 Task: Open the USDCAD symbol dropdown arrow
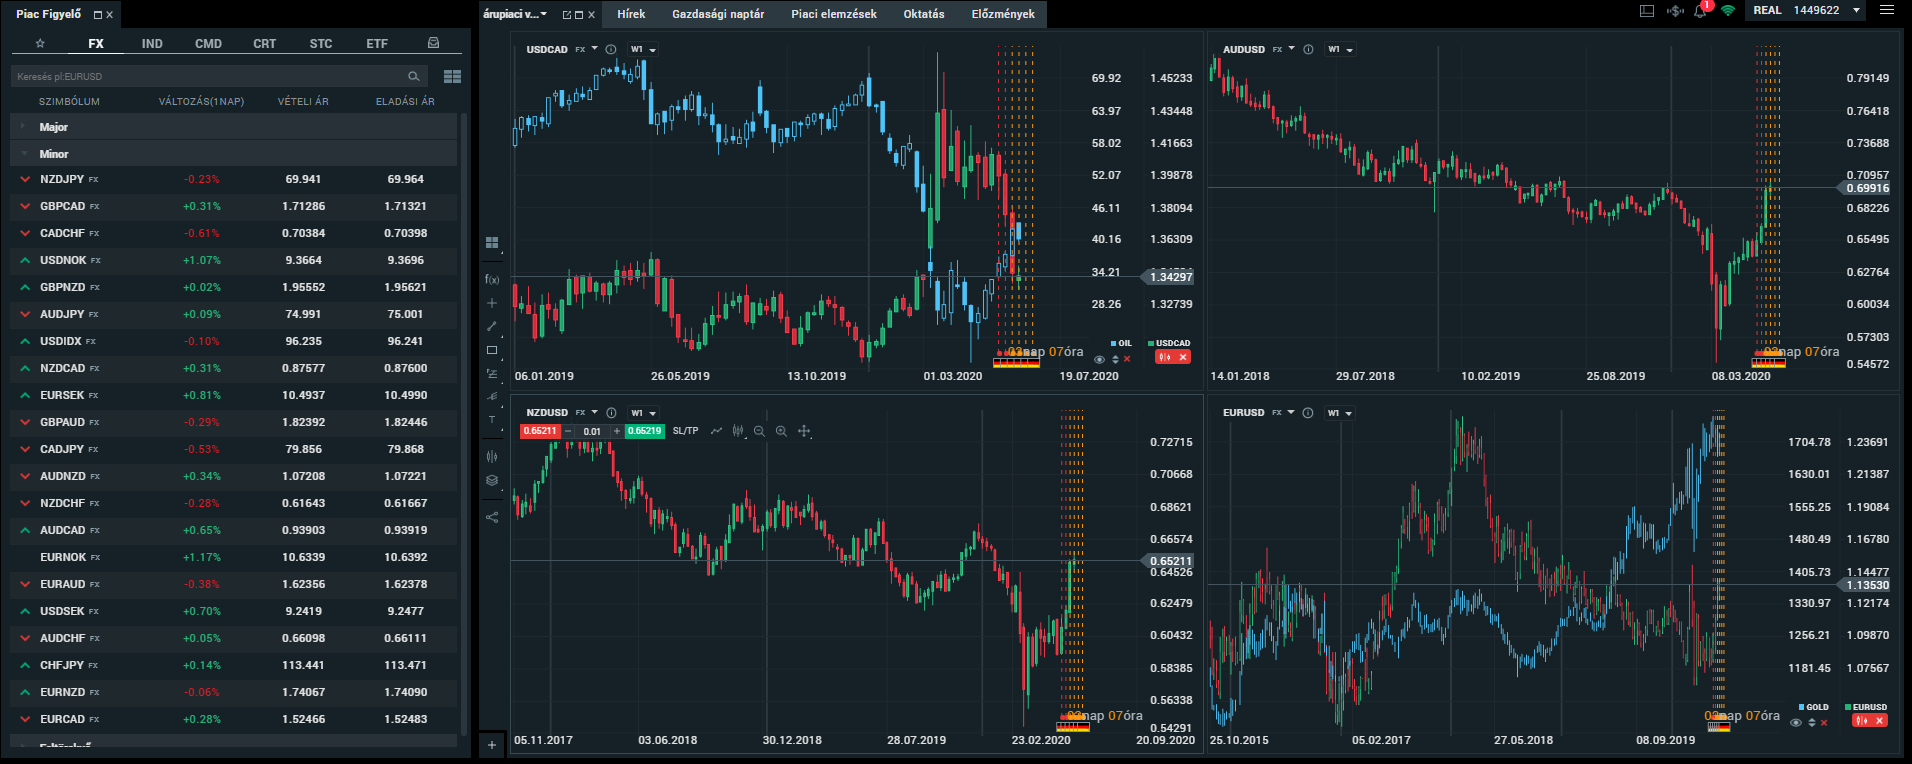595,48
